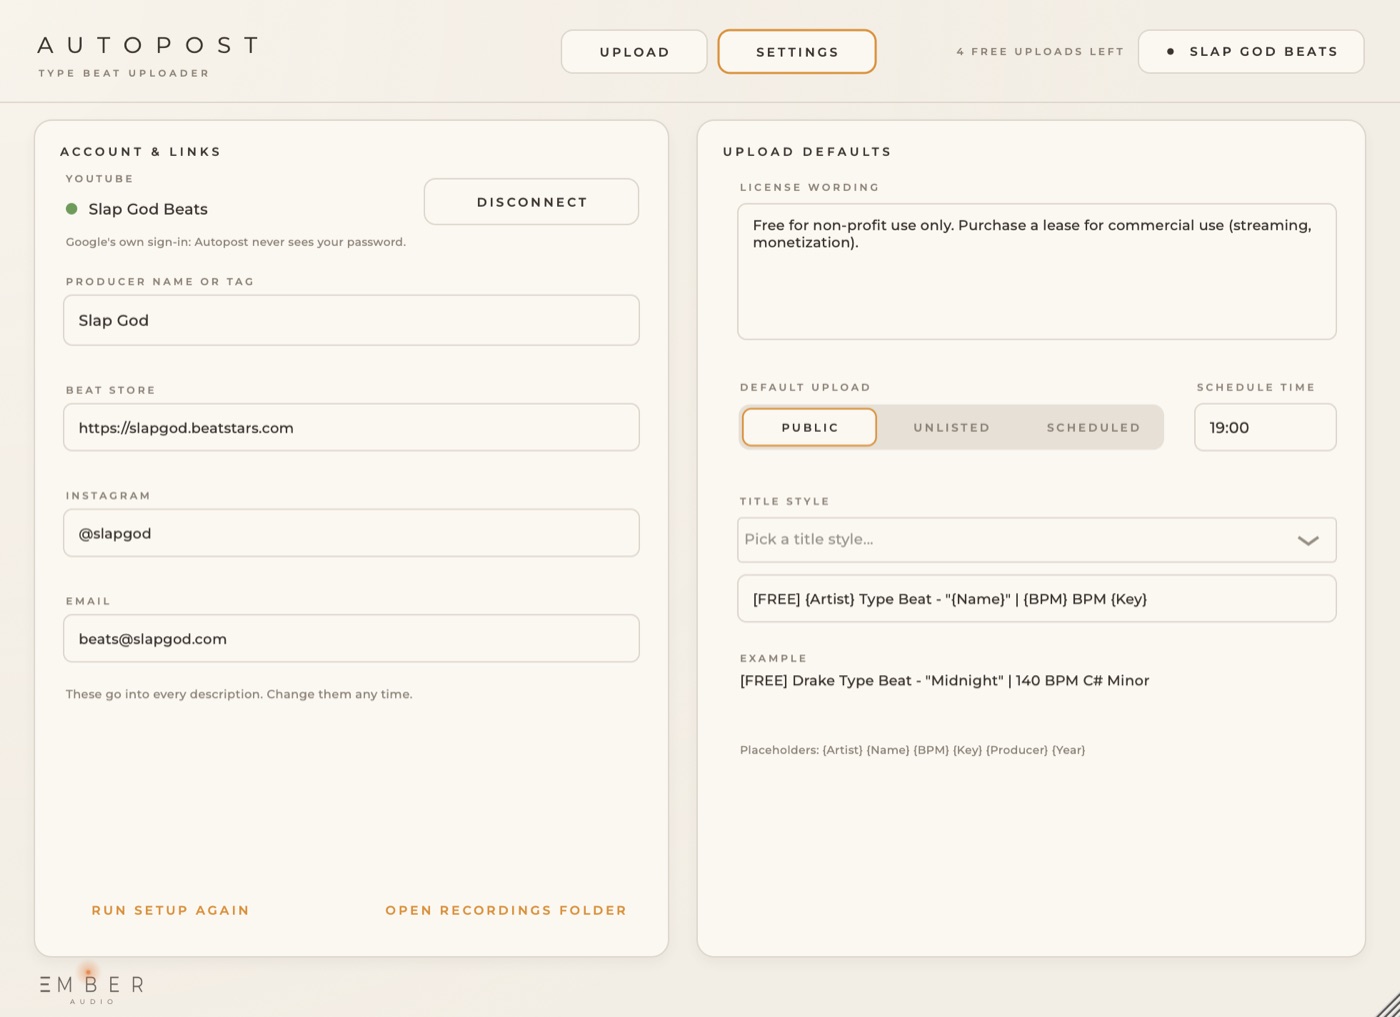Edit the Beat Store URL field
1400x1017 pixels.
pyautogui.click(x=351, y=428)
